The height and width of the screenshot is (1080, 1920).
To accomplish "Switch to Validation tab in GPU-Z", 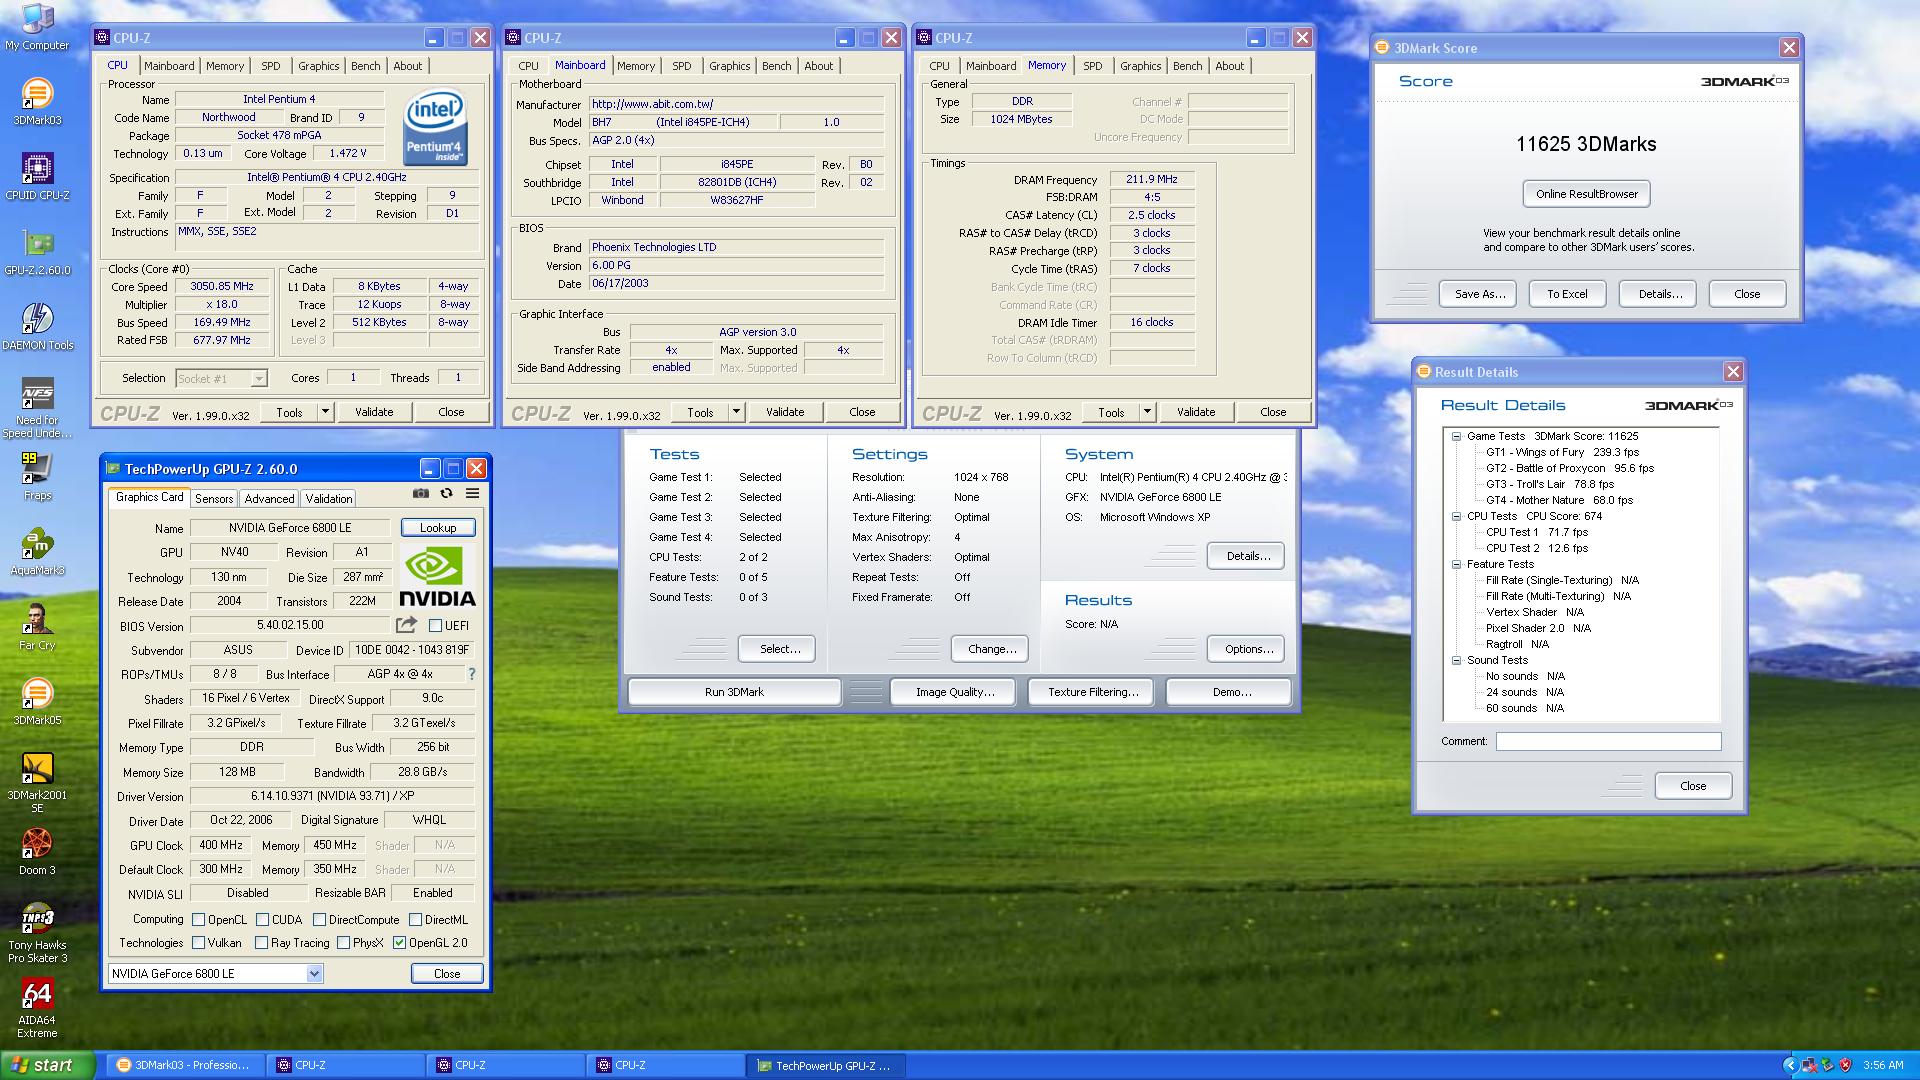I will [x=328, y=498].
